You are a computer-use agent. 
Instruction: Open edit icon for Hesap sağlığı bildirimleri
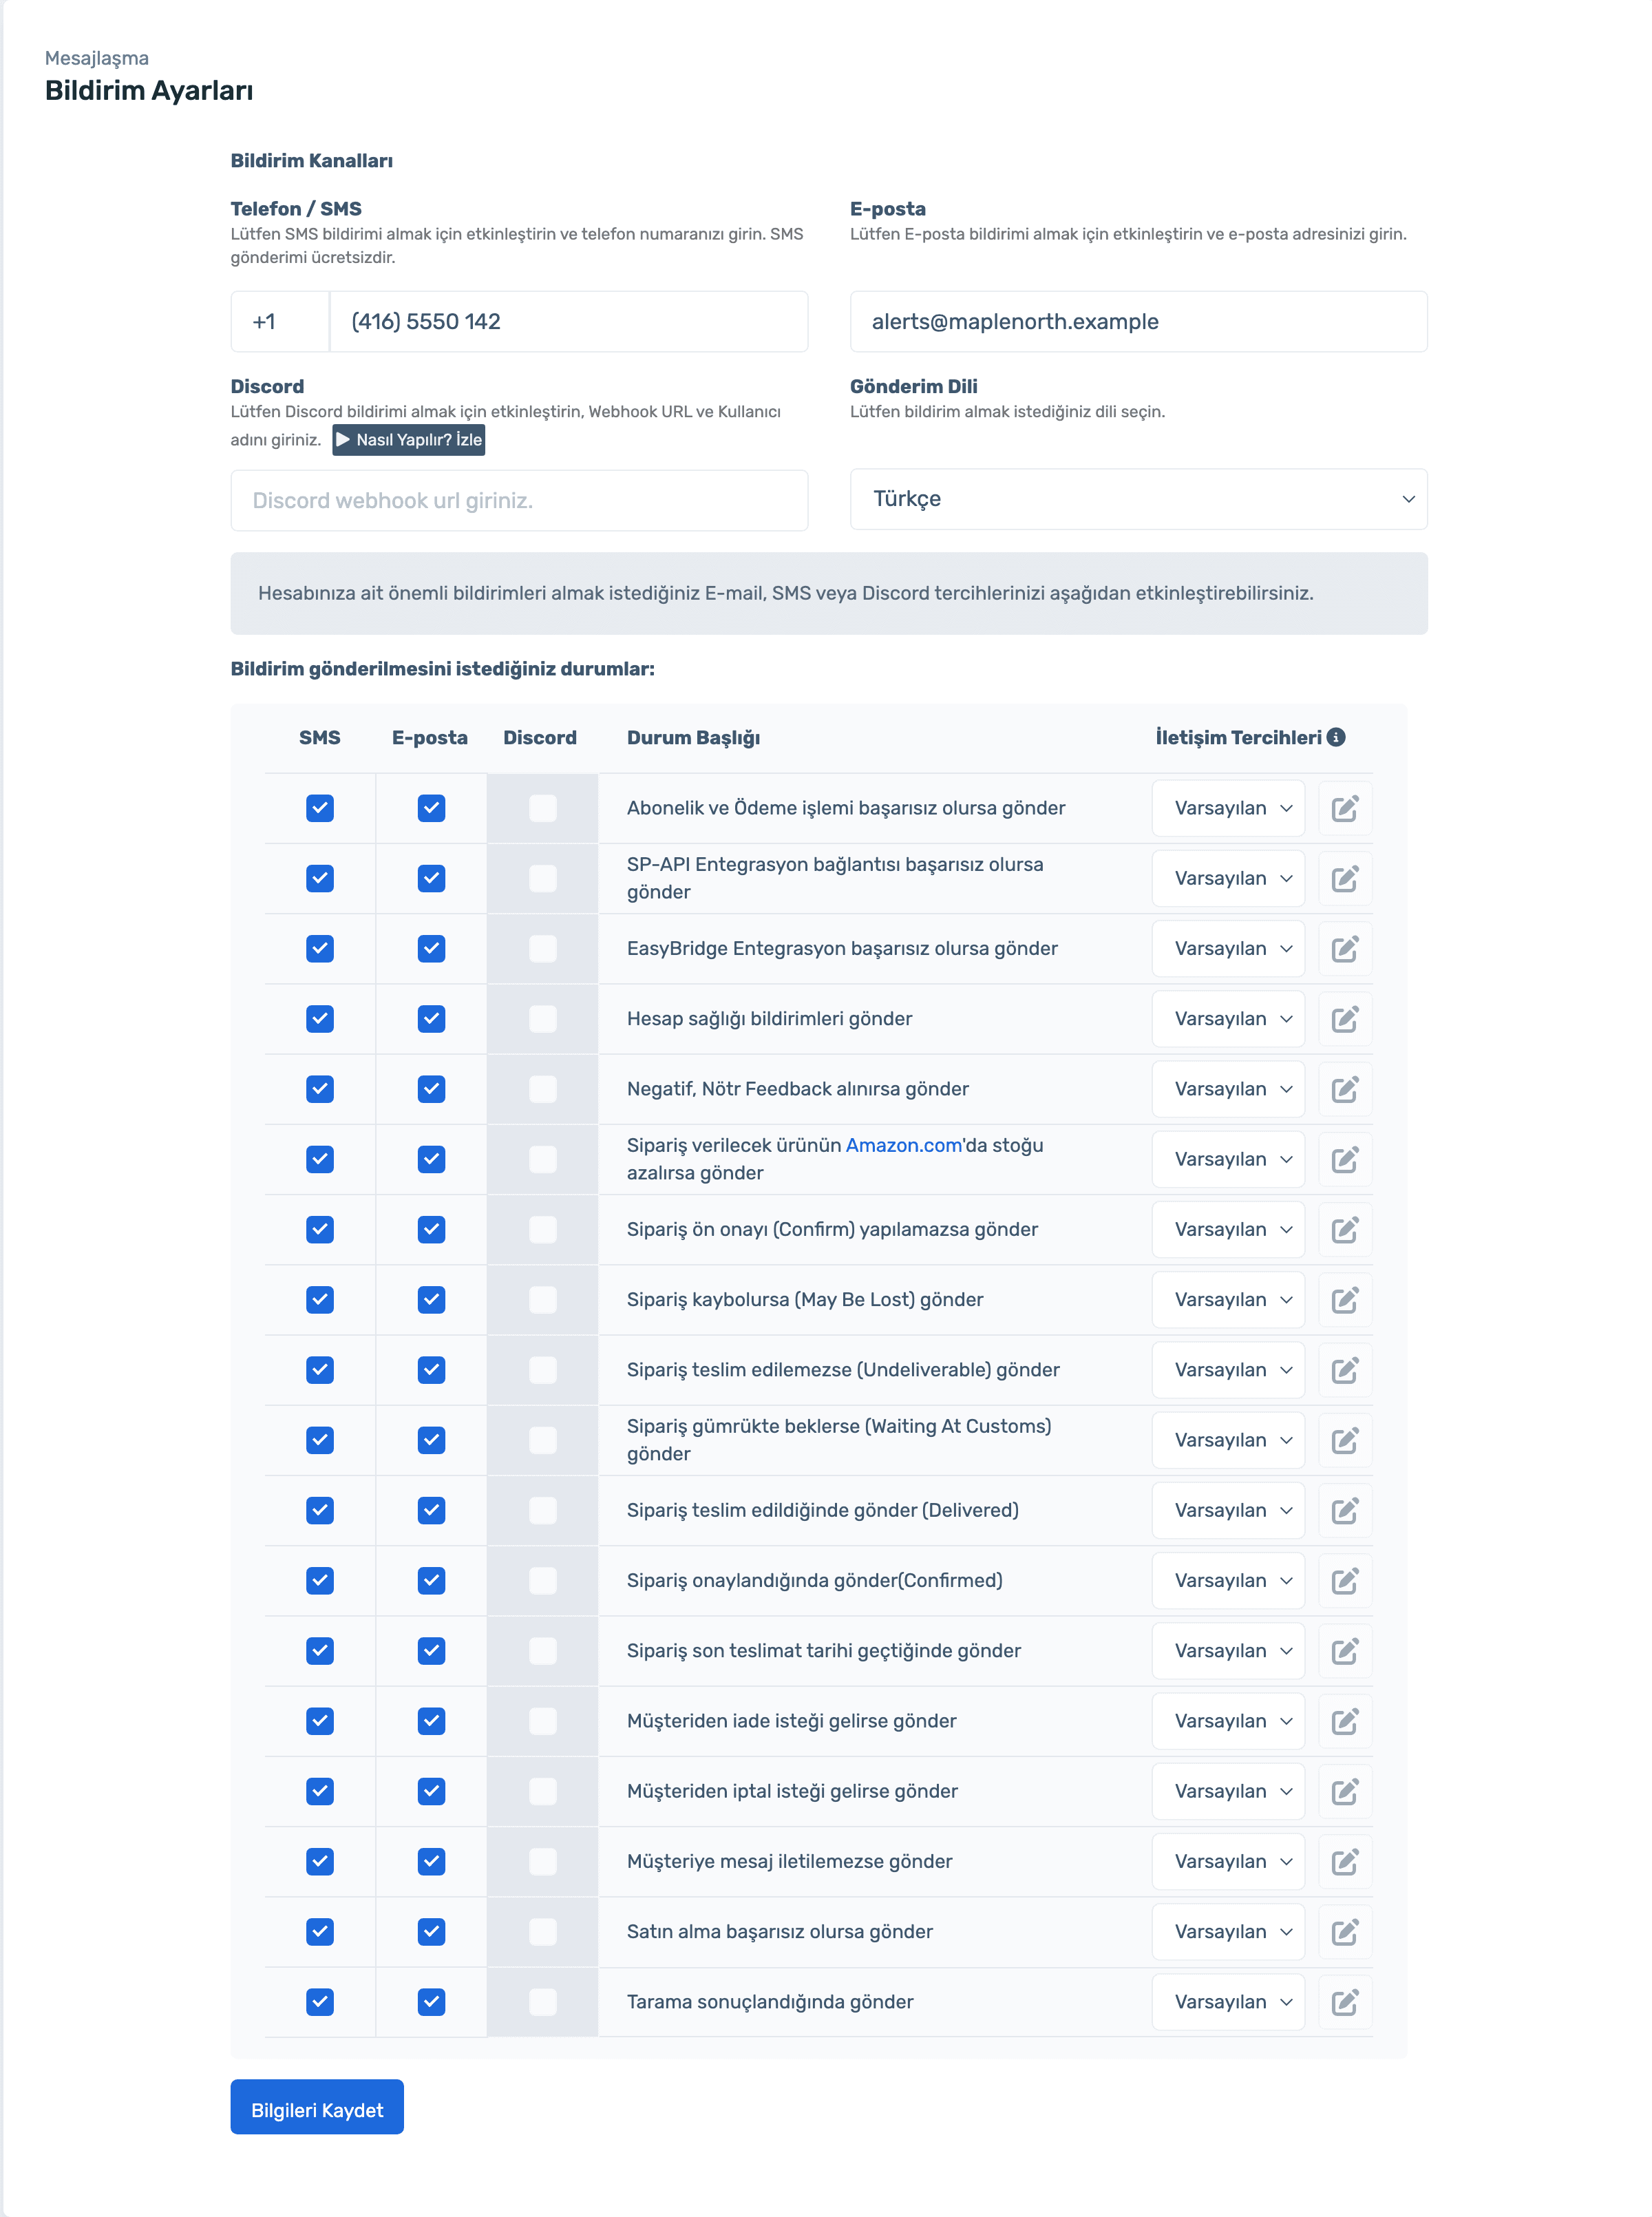1344,1019
